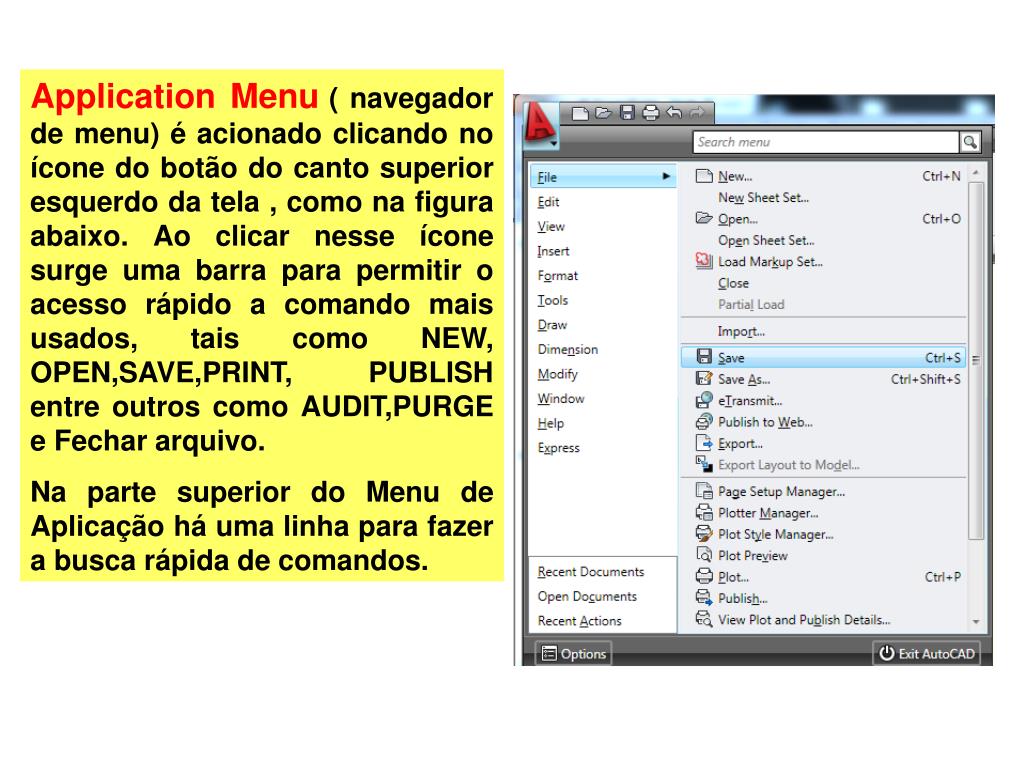Click the eTransmit icon
This screenshot has width=1024, height=768.
coord(704,400)
